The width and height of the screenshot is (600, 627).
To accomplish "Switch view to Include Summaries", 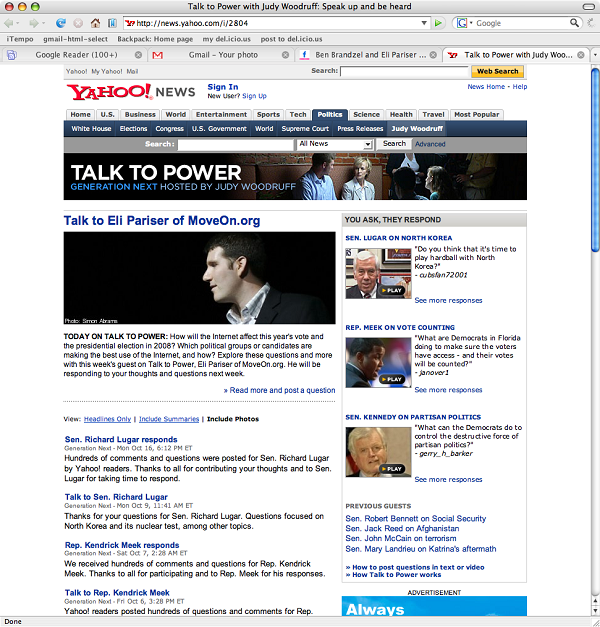I will [169, 419].
